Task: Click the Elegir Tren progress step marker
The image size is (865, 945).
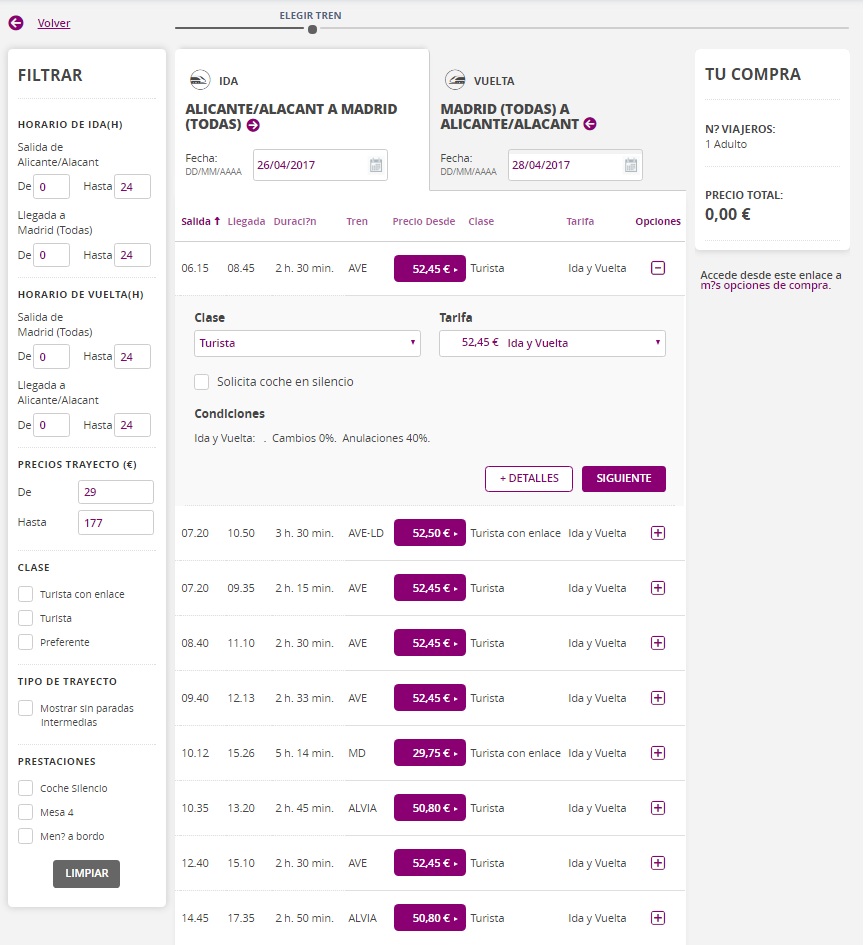Action: pyautogui.click(x=312, y=29)
